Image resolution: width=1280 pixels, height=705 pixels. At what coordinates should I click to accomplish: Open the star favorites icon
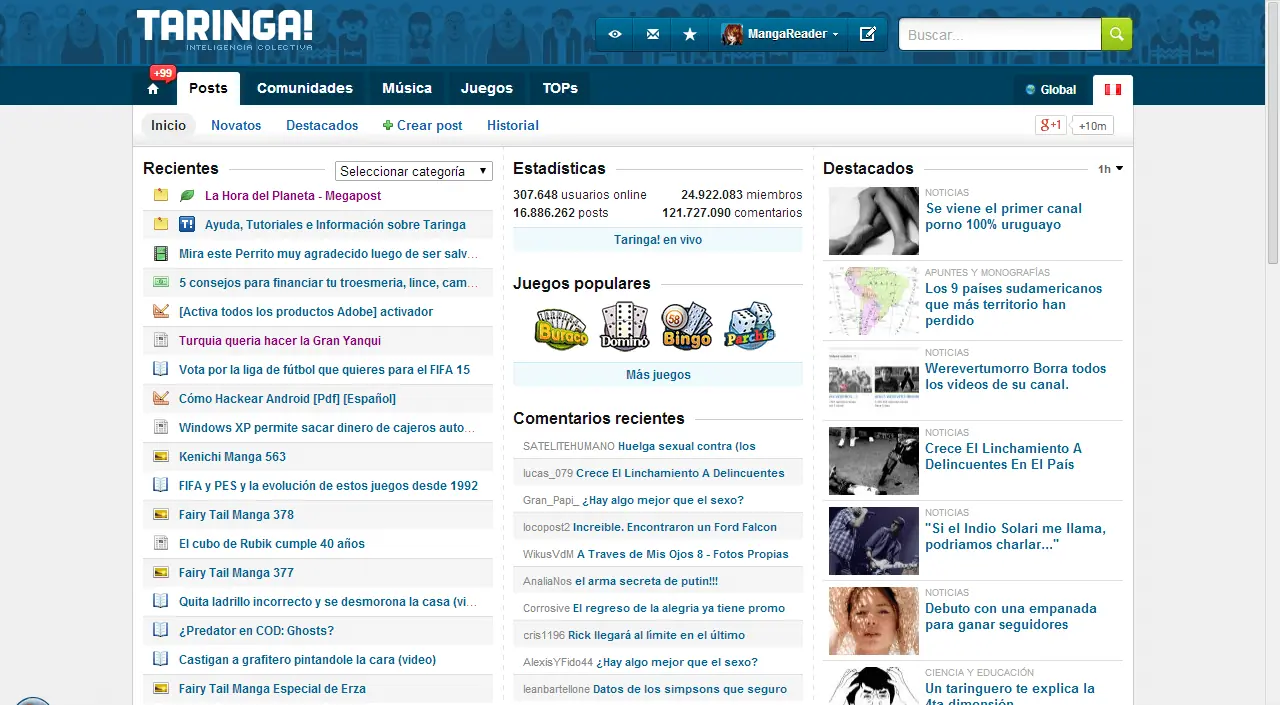pyautogui.click(x=690, y=34)
